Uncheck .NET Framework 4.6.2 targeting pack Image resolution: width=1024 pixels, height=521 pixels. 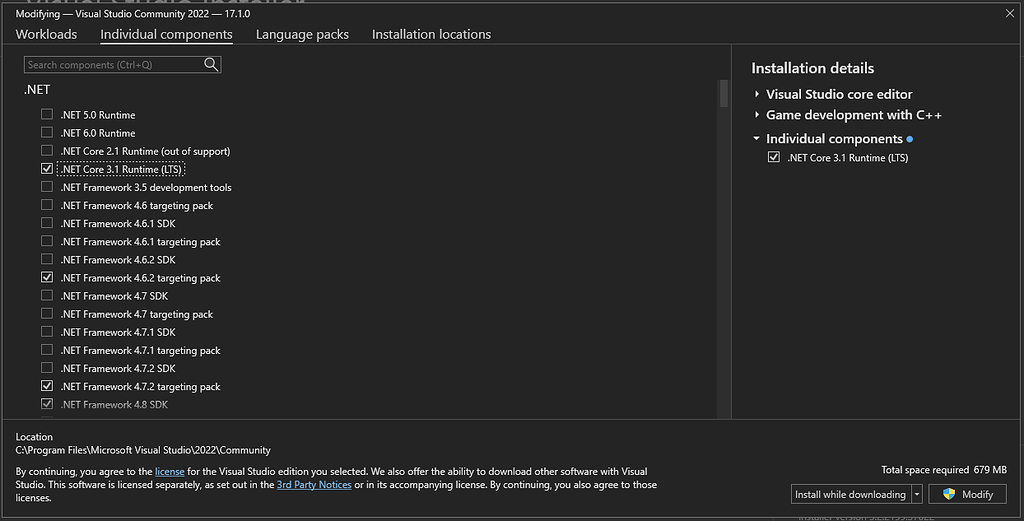[47, 278]
